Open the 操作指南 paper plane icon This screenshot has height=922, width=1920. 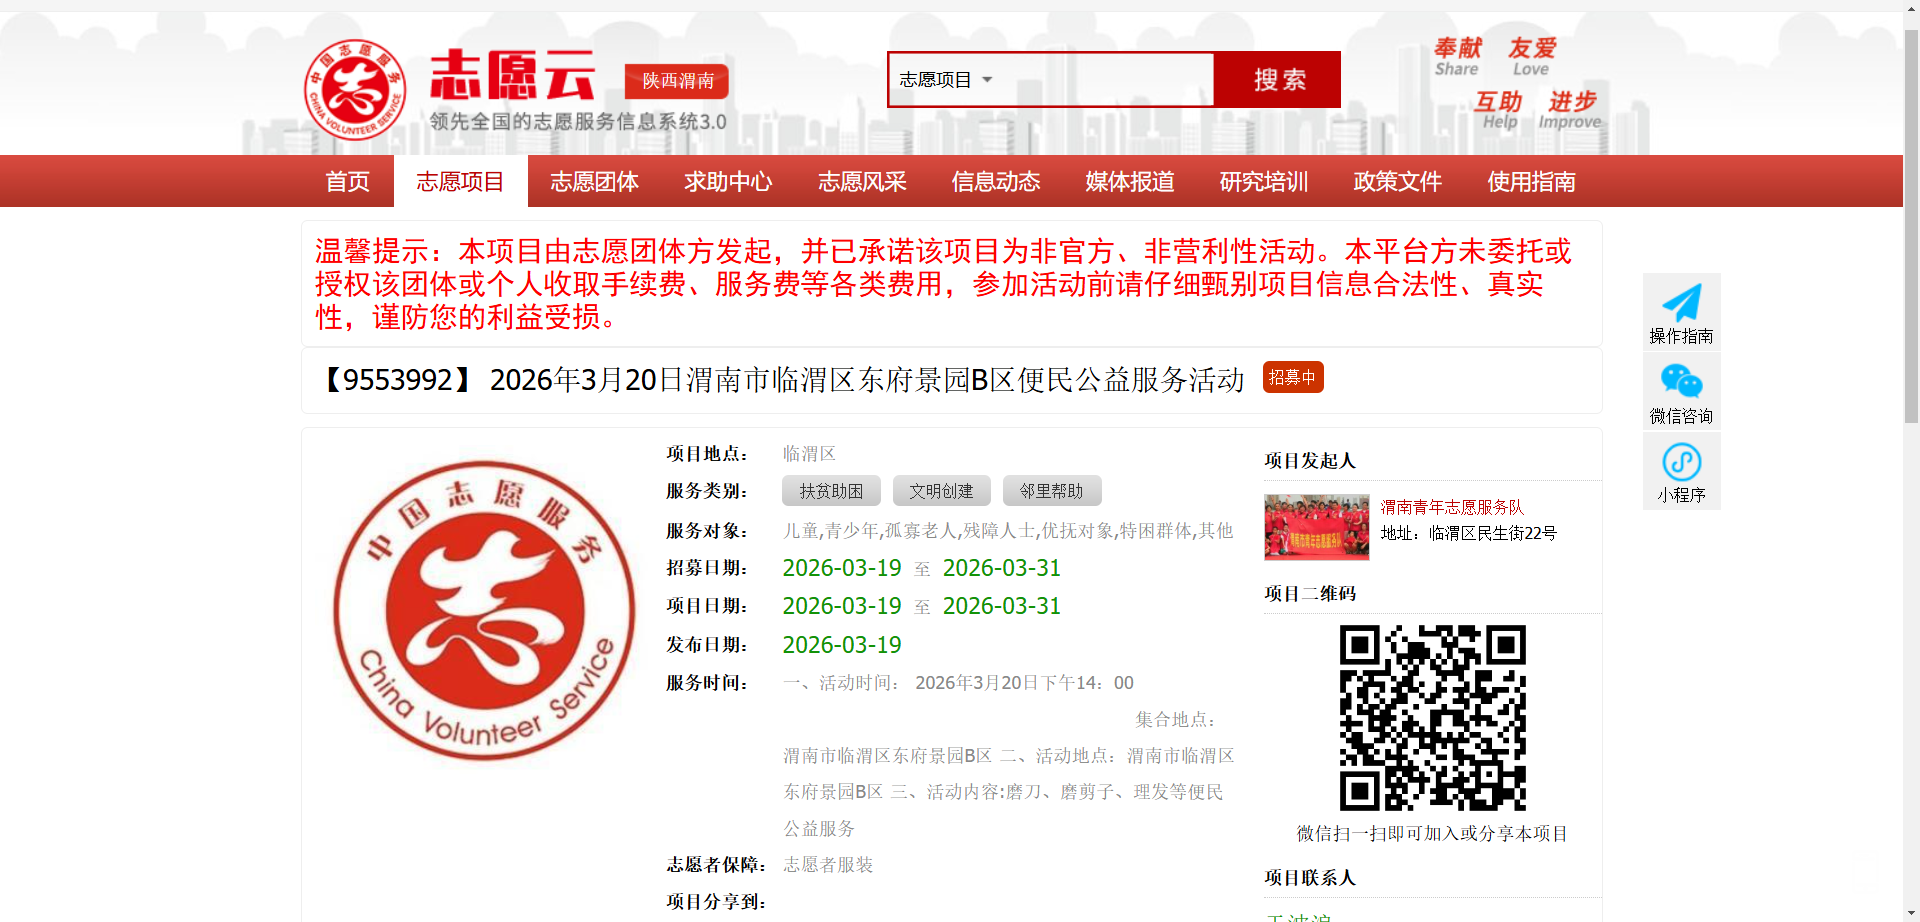[x=1681, y=304]
